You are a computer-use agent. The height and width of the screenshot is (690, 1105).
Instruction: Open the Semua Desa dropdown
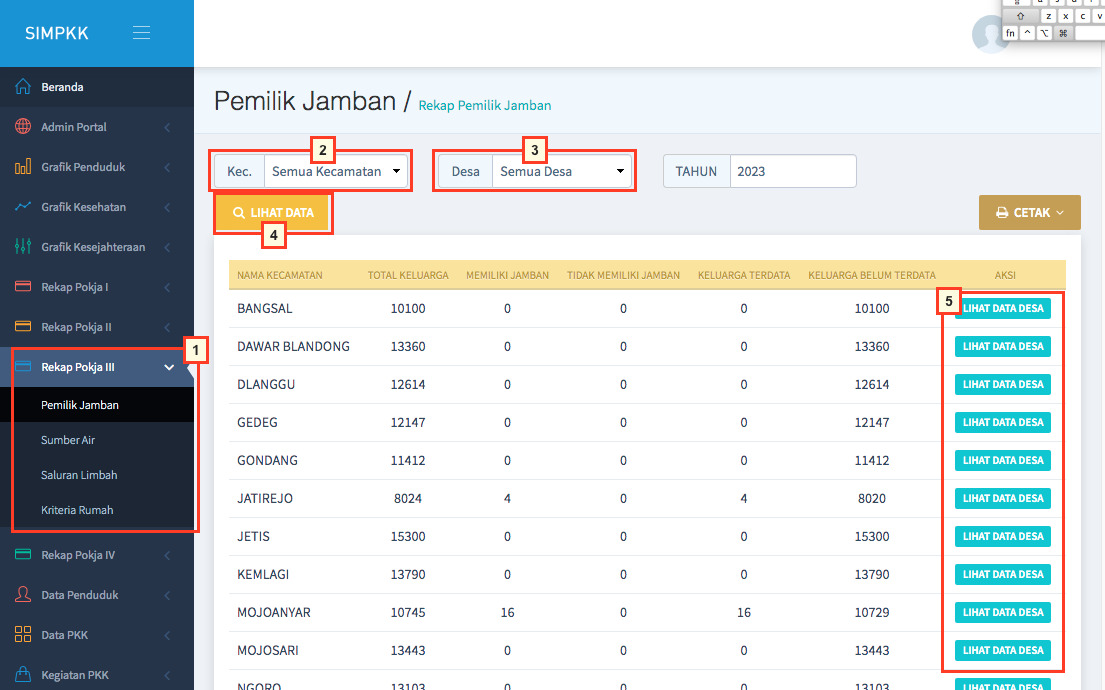pos(563,171)
